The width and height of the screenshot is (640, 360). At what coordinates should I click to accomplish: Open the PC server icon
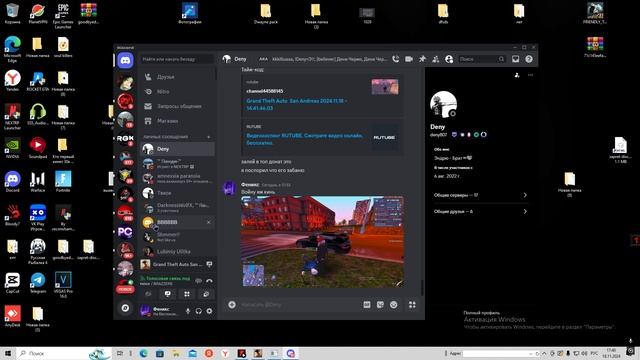coord(125,232)
